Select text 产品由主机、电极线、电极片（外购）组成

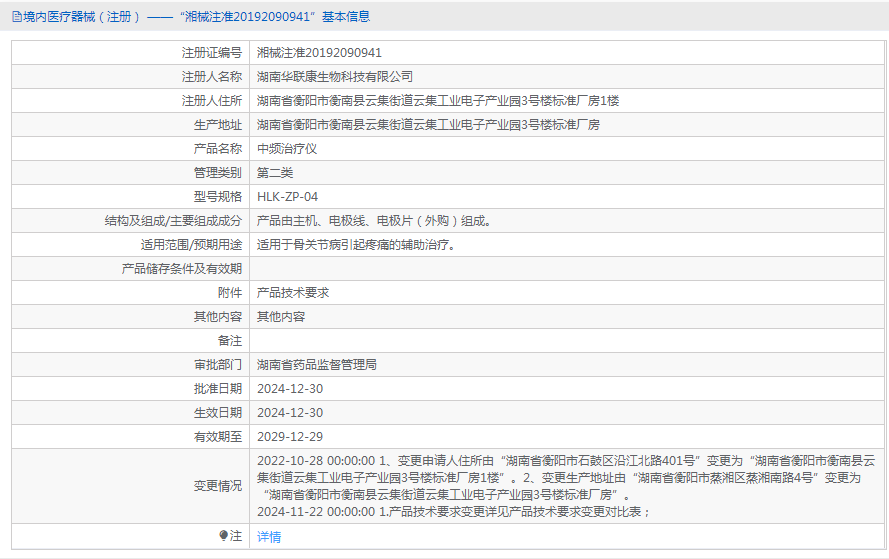point(374,221)
